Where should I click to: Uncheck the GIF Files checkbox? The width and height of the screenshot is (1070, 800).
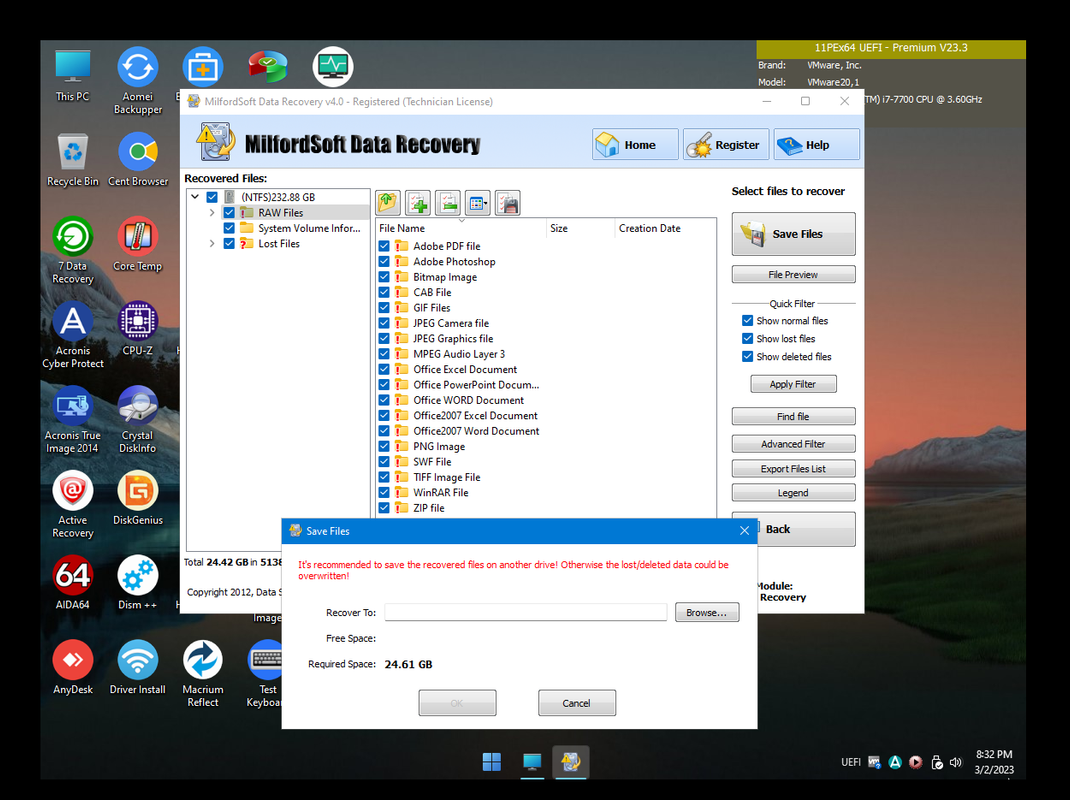tap(384, 308)
